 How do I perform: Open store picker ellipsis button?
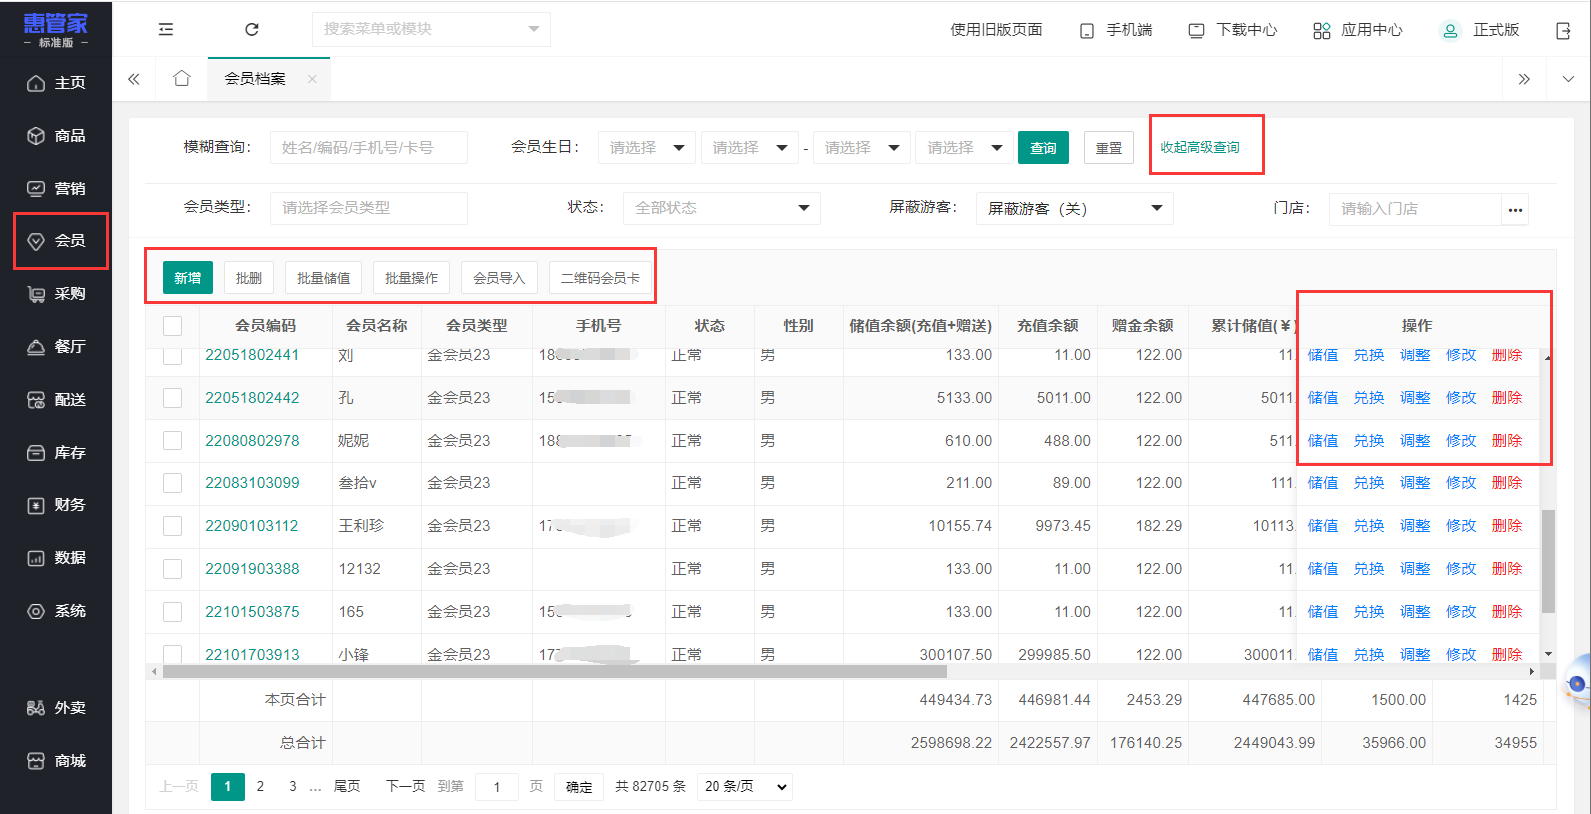pyautogui.click(x=1515, y=209)
